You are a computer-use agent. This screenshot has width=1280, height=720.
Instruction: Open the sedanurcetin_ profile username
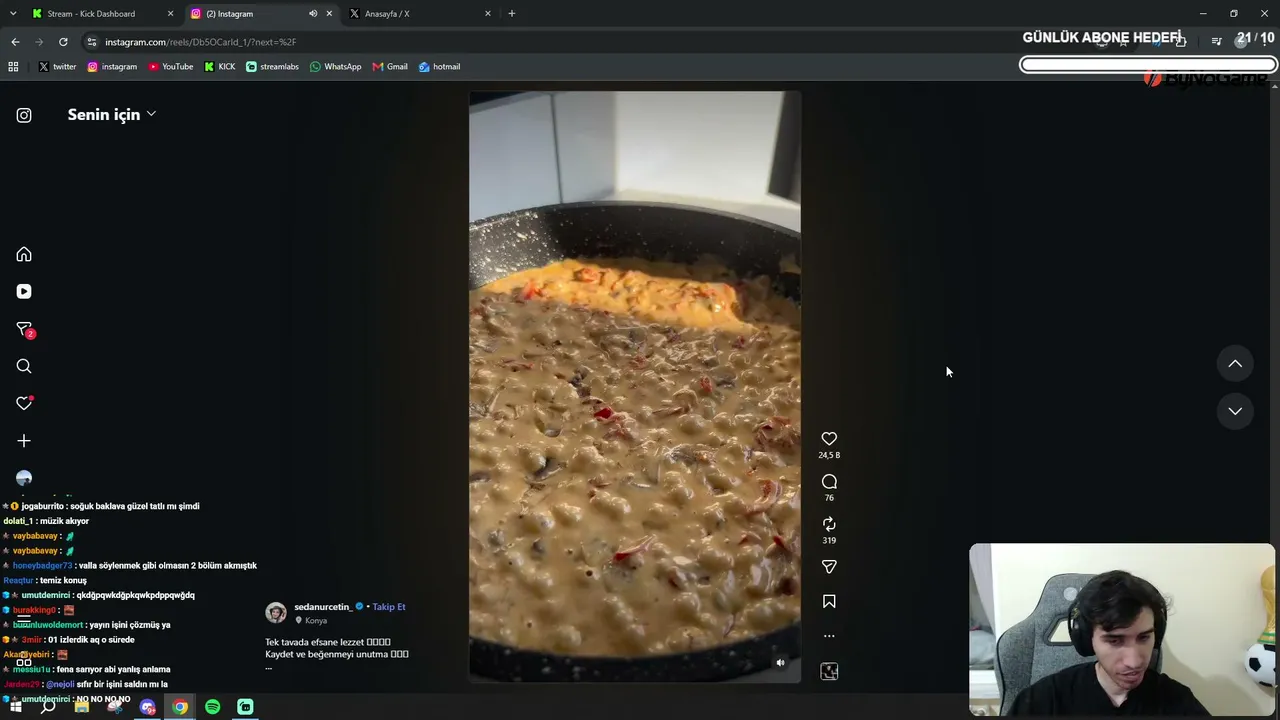(x=323, y=607)
